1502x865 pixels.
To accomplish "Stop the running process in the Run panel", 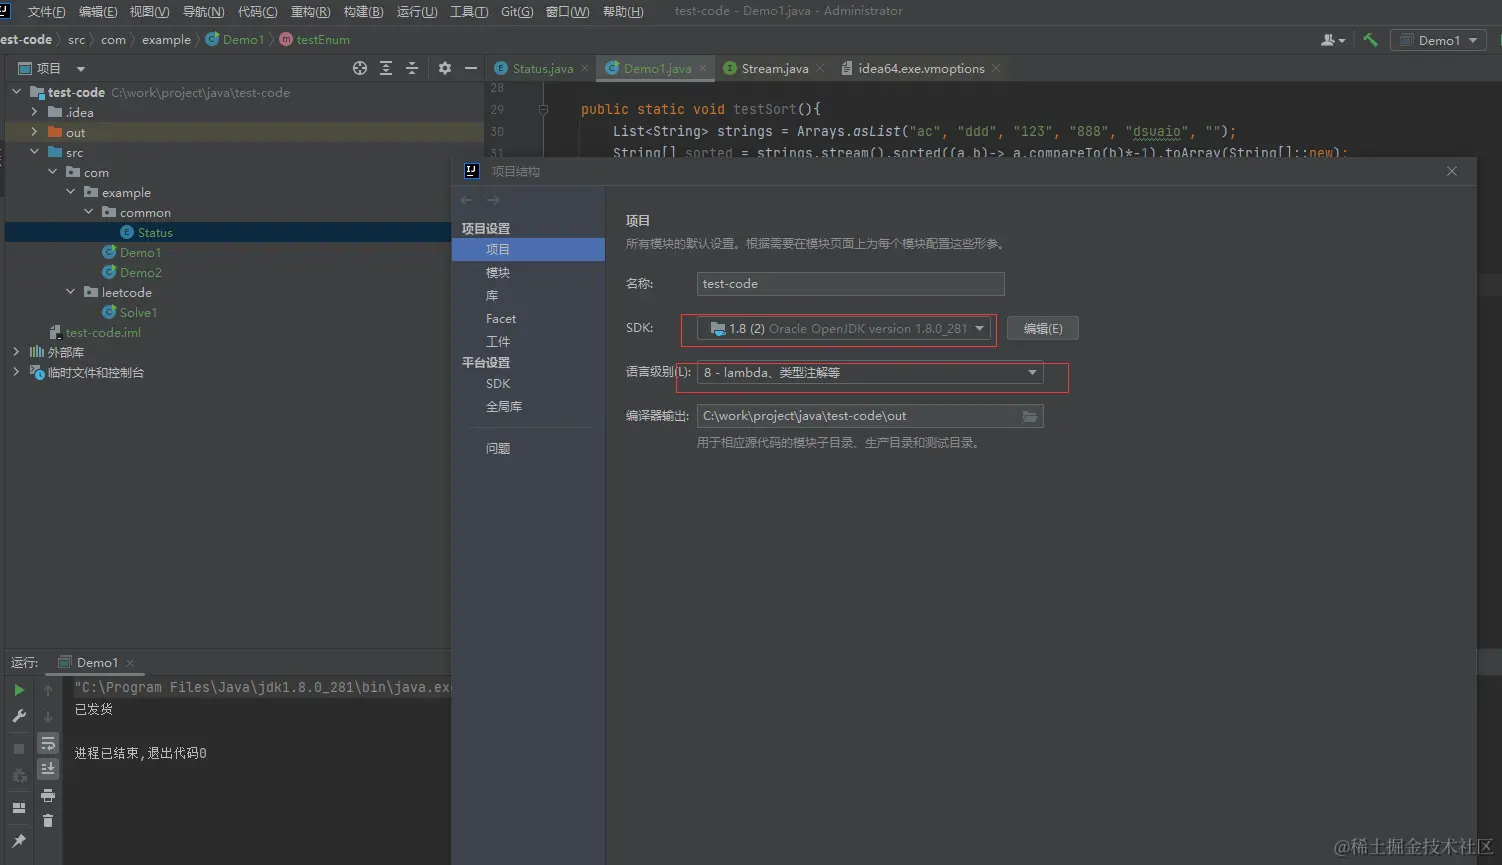I will coord(19,749).
